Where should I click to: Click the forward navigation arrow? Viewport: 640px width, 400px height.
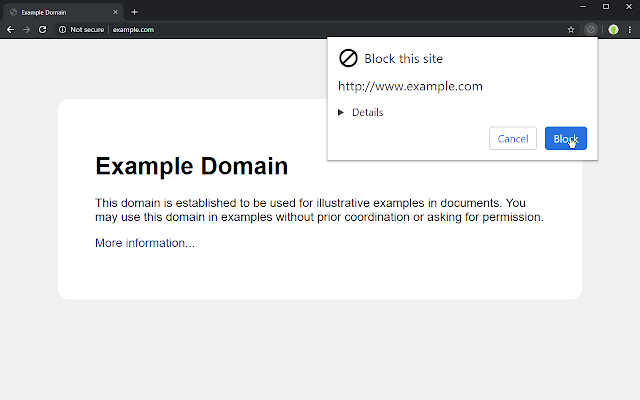pyautogui.click(x=26, y=29)
